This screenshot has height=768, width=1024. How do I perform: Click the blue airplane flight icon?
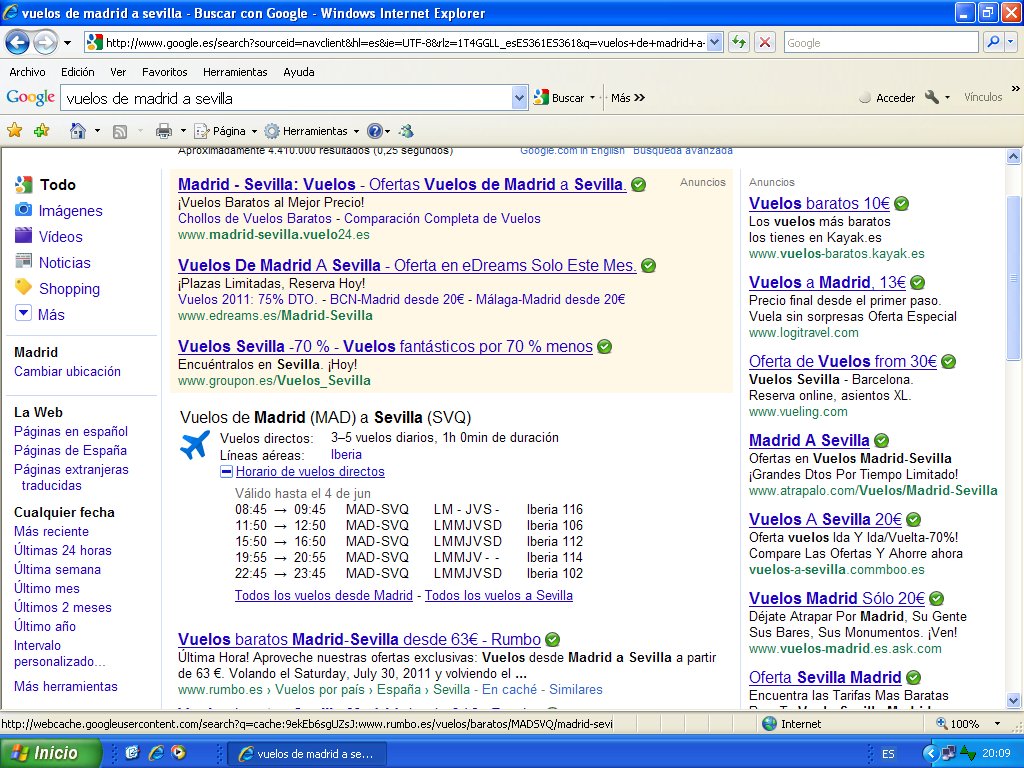click(194, 446)
